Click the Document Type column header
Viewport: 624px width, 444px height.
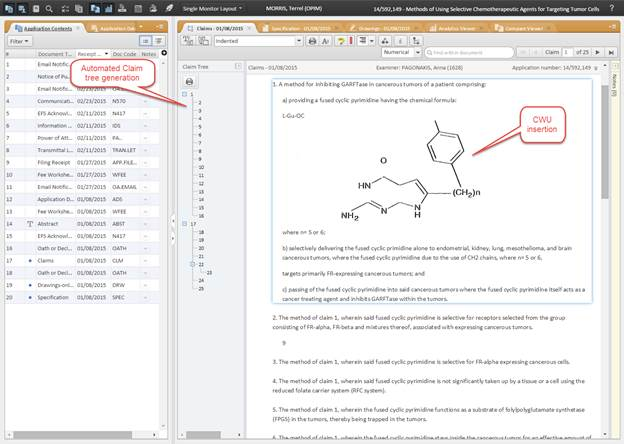(x=55, y=54)
